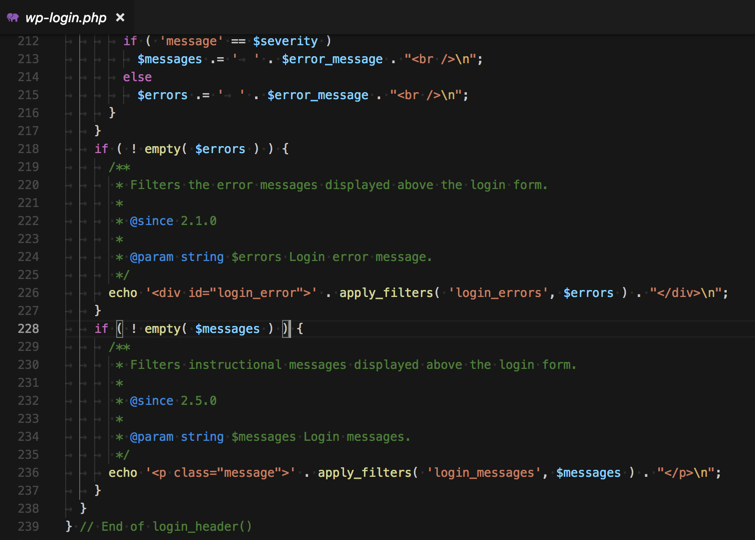Click line number 239 in the gutter
This screenshot has width=755, height=540.
[x=27, y=526]
